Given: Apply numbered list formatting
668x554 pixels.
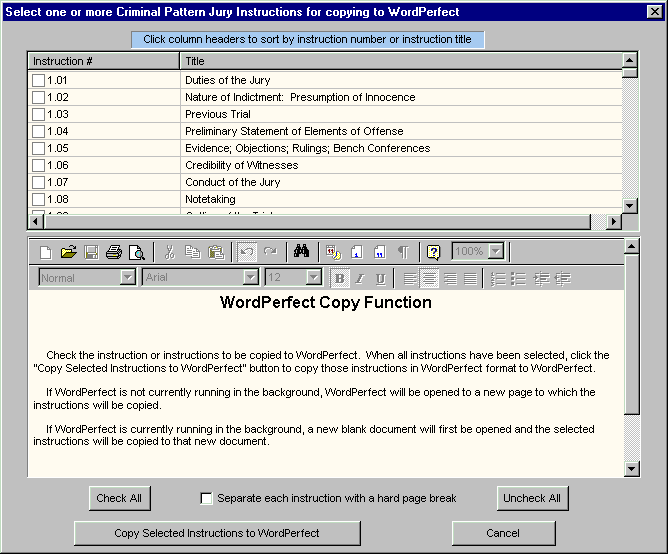Looking at the screenshot, I should tap(498, 279).
